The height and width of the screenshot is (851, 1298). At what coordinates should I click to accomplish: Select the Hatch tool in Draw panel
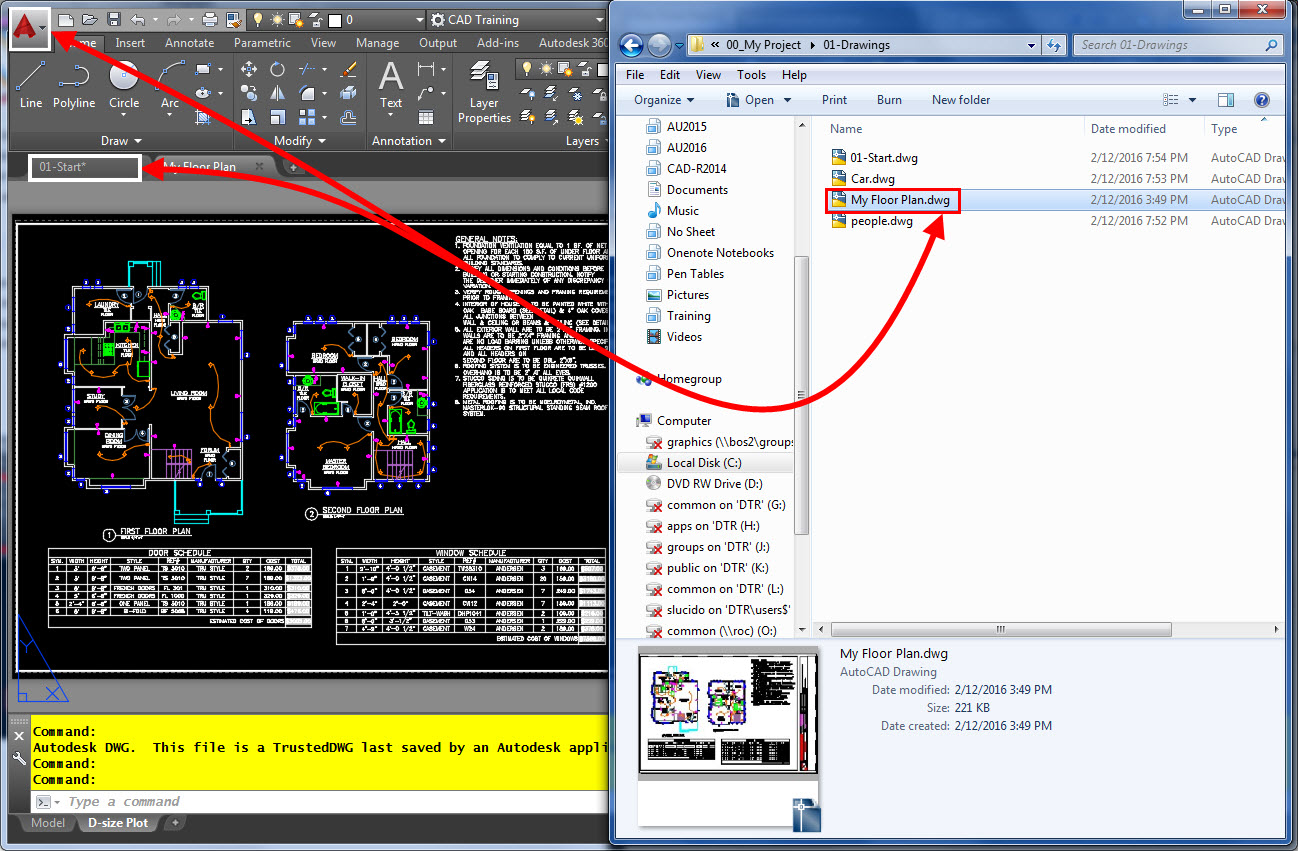[x=204, y=116]
